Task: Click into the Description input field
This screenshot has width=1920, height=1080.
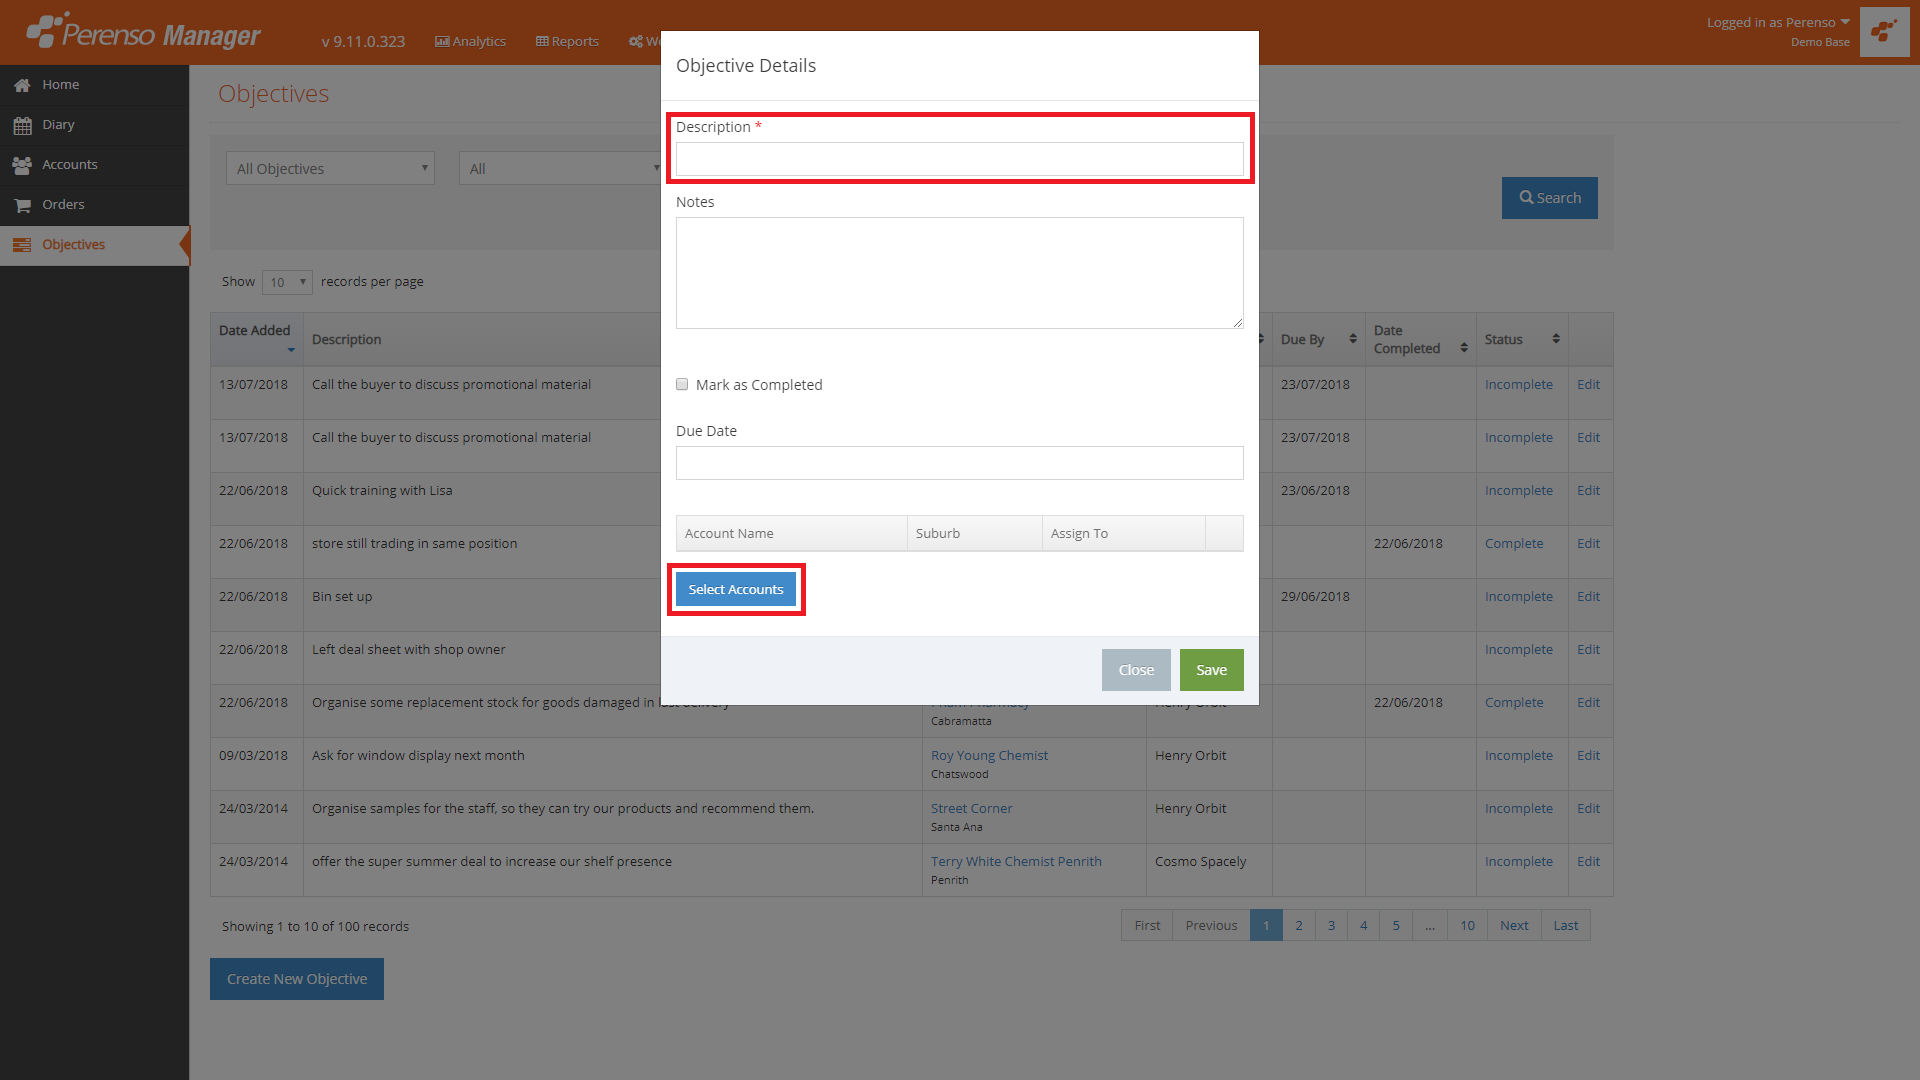Action: [959, 159]
